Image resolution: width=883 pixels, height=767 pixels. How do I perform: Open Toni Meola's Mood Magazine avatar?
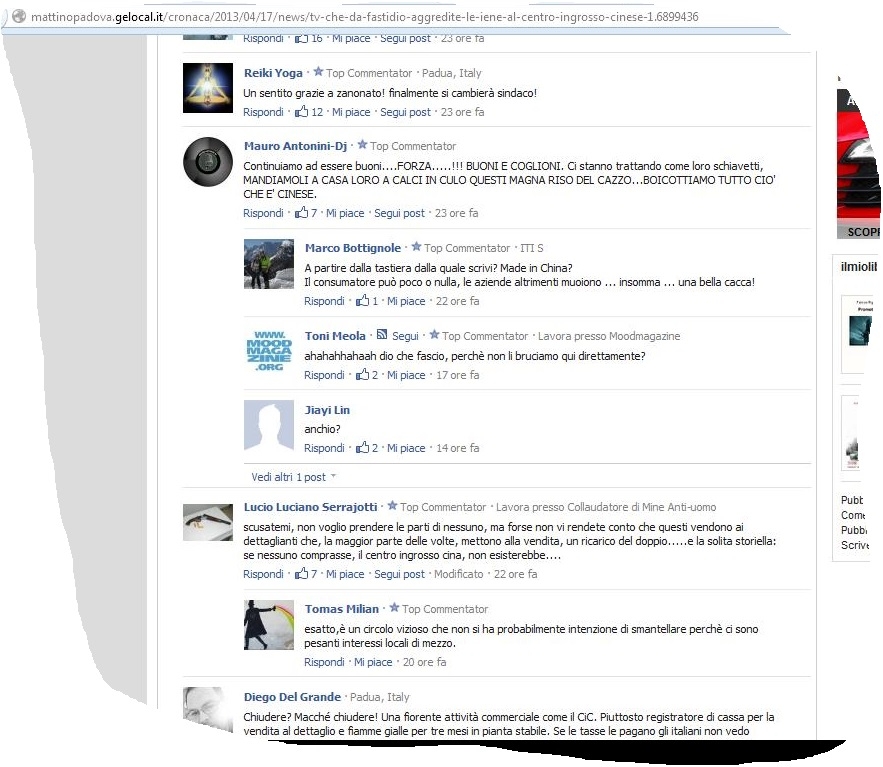[269, 351]
